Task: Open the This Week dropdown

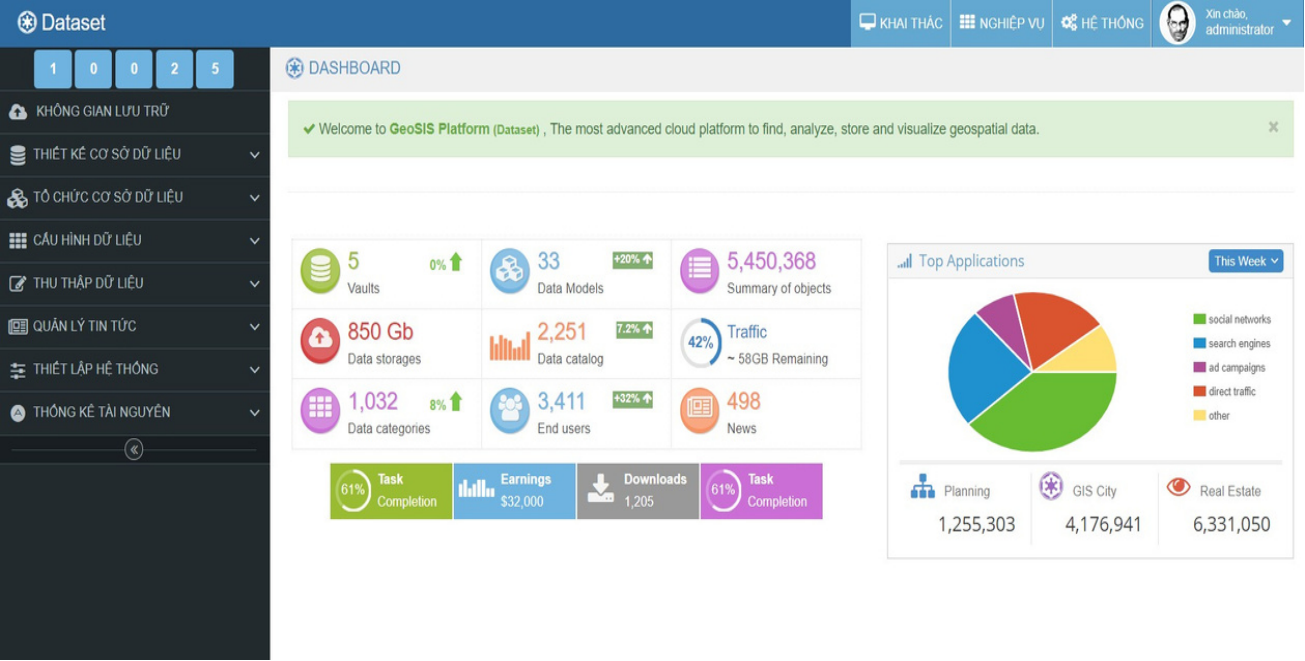Action: point(1245,261)
